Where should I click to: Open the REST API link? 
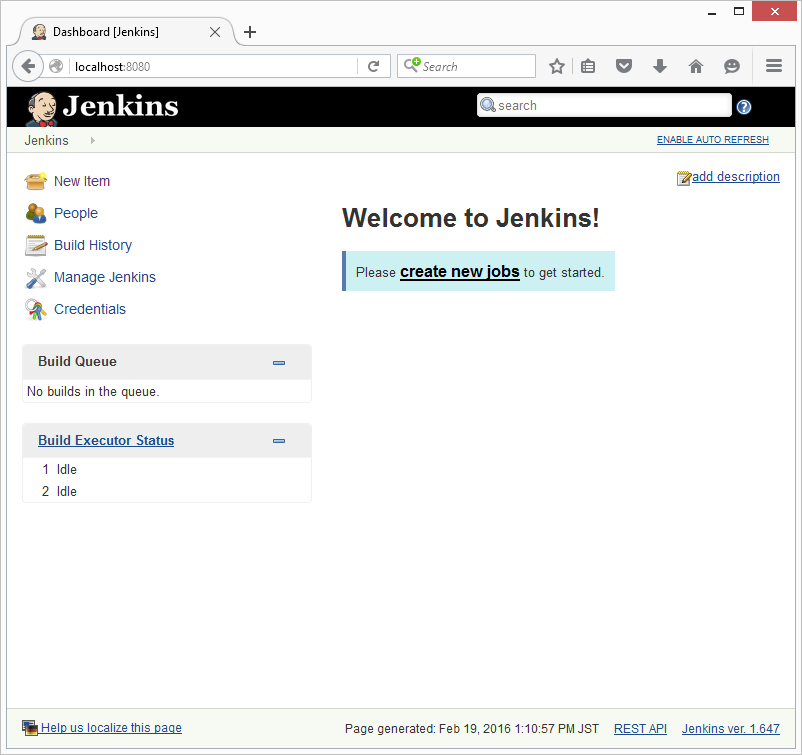(640, 728)
